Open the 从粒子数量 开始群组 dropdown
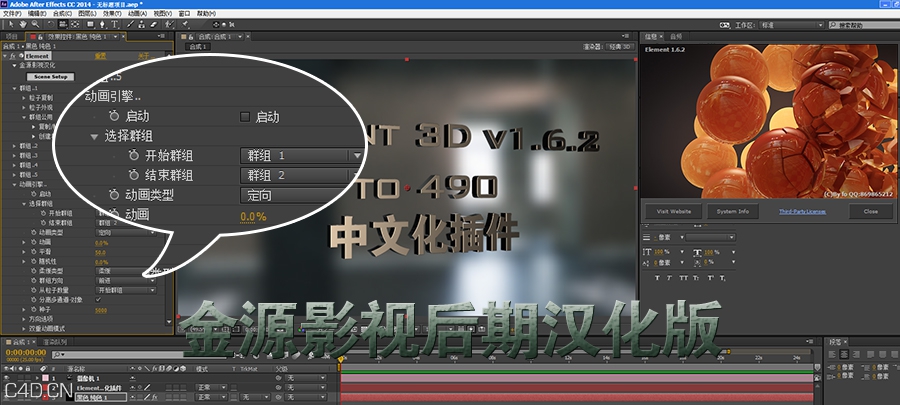 click(x=125, y=290)
